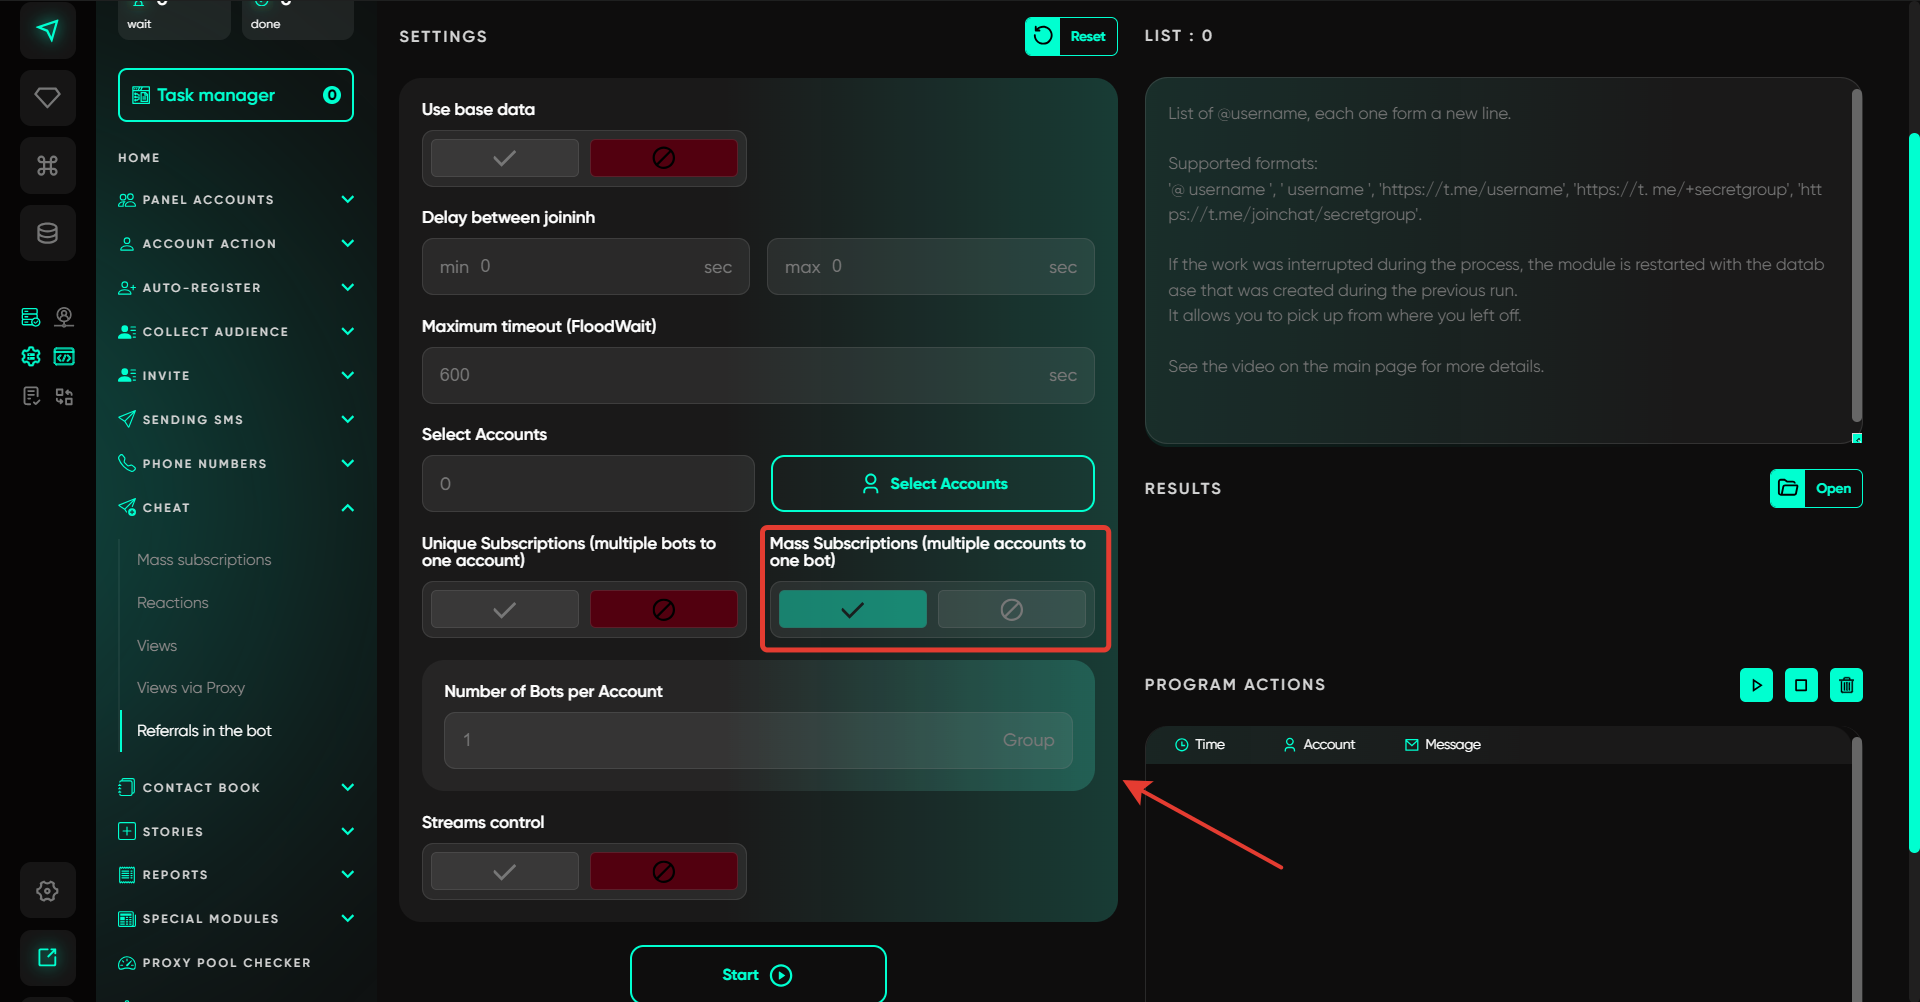Disable Mass Subscriptions with the ban toggle
Viewport: 1920px width, 1002px height.
click(x=1011, y=610)
